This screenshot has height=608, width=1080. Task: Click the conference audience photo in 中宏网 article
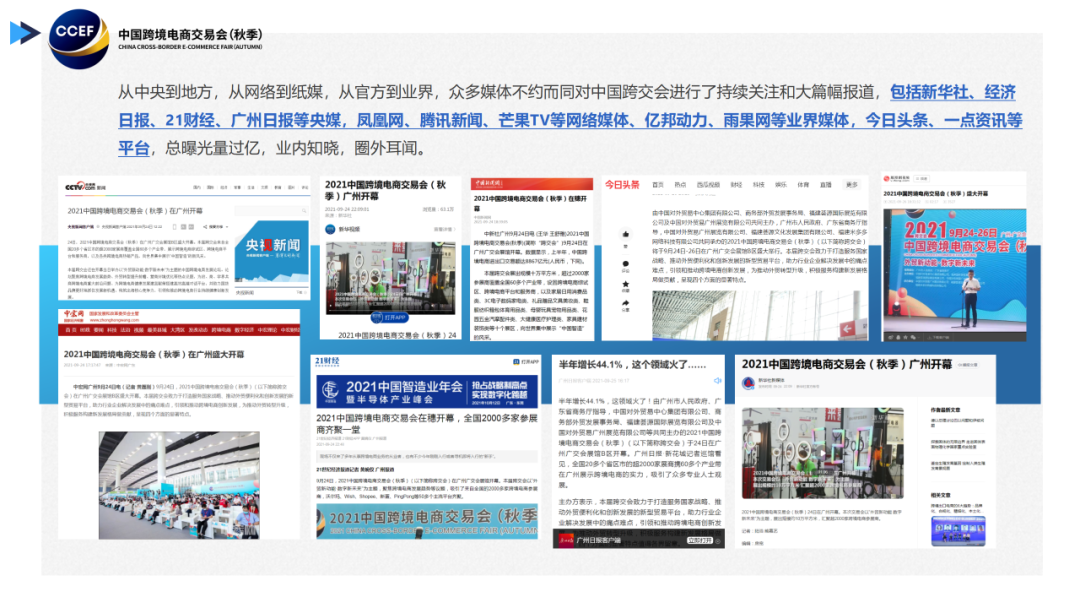tap(179, 485)
